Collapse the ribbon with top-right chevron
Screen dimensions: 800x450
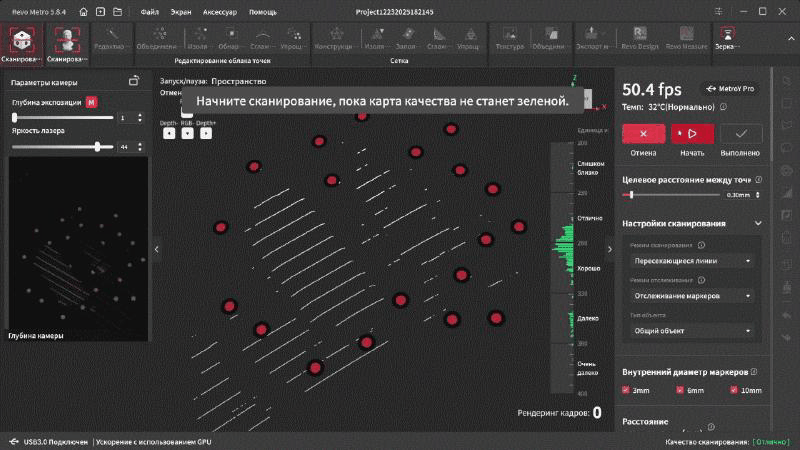pyautogui.click(x=791, y=39)
